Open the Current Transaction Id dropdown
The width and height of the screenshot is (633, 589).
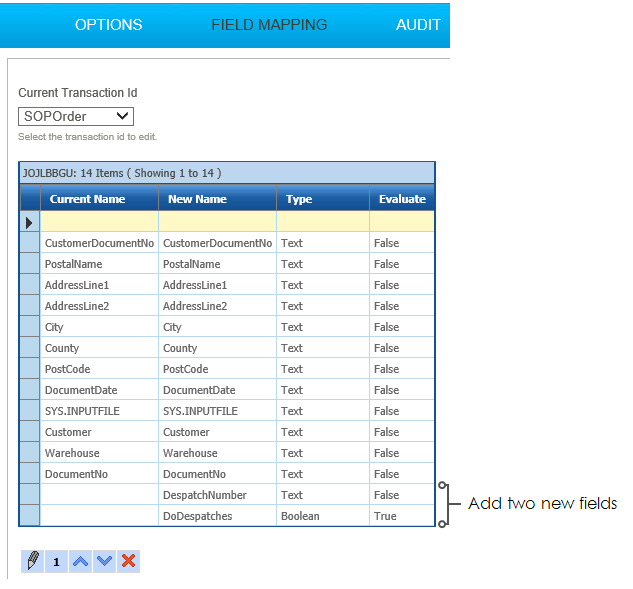pos(76,117)
